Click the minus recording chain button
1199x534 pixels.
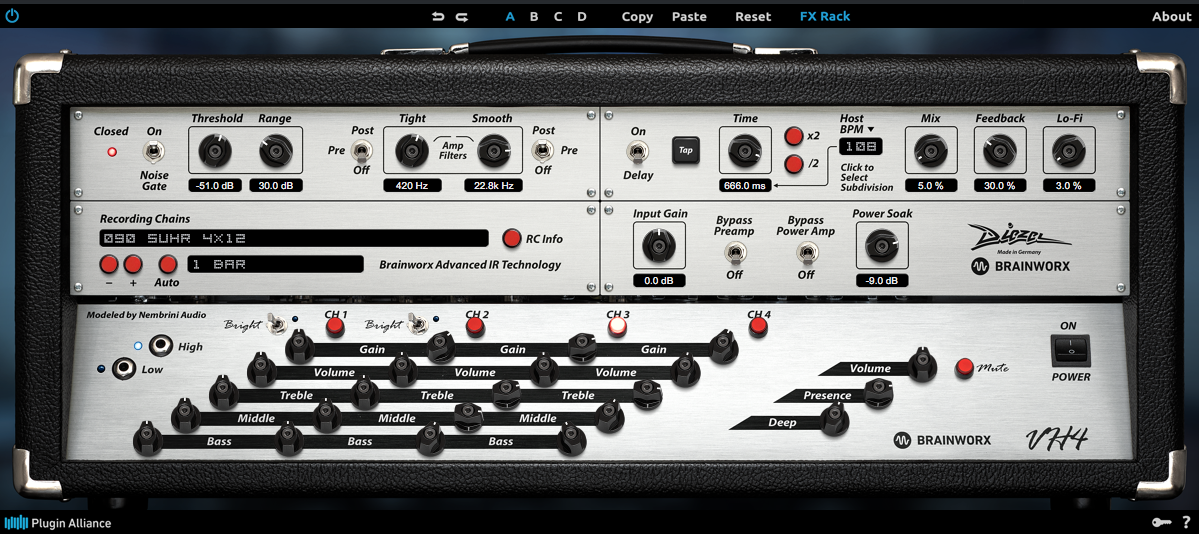109,265
